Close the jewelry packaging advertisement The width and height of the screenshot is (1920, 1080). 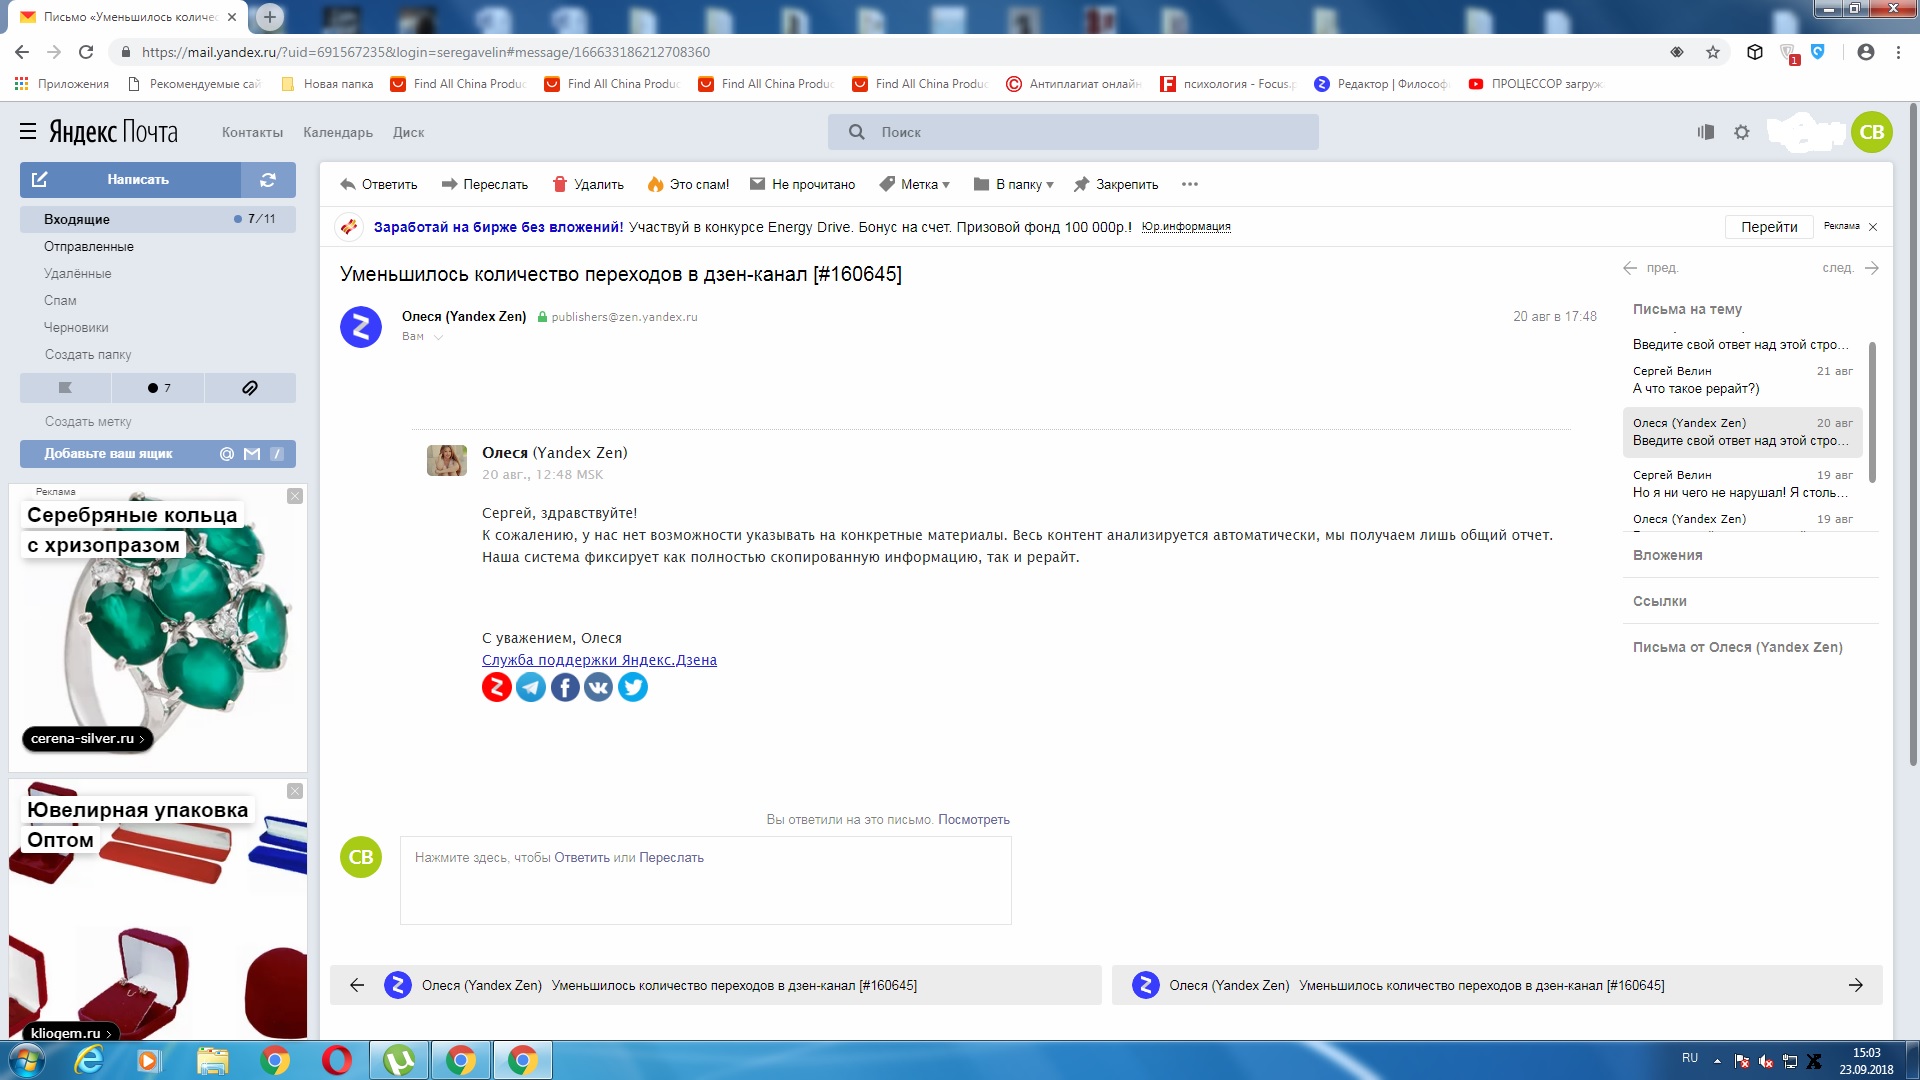click(x=295, y=791)
